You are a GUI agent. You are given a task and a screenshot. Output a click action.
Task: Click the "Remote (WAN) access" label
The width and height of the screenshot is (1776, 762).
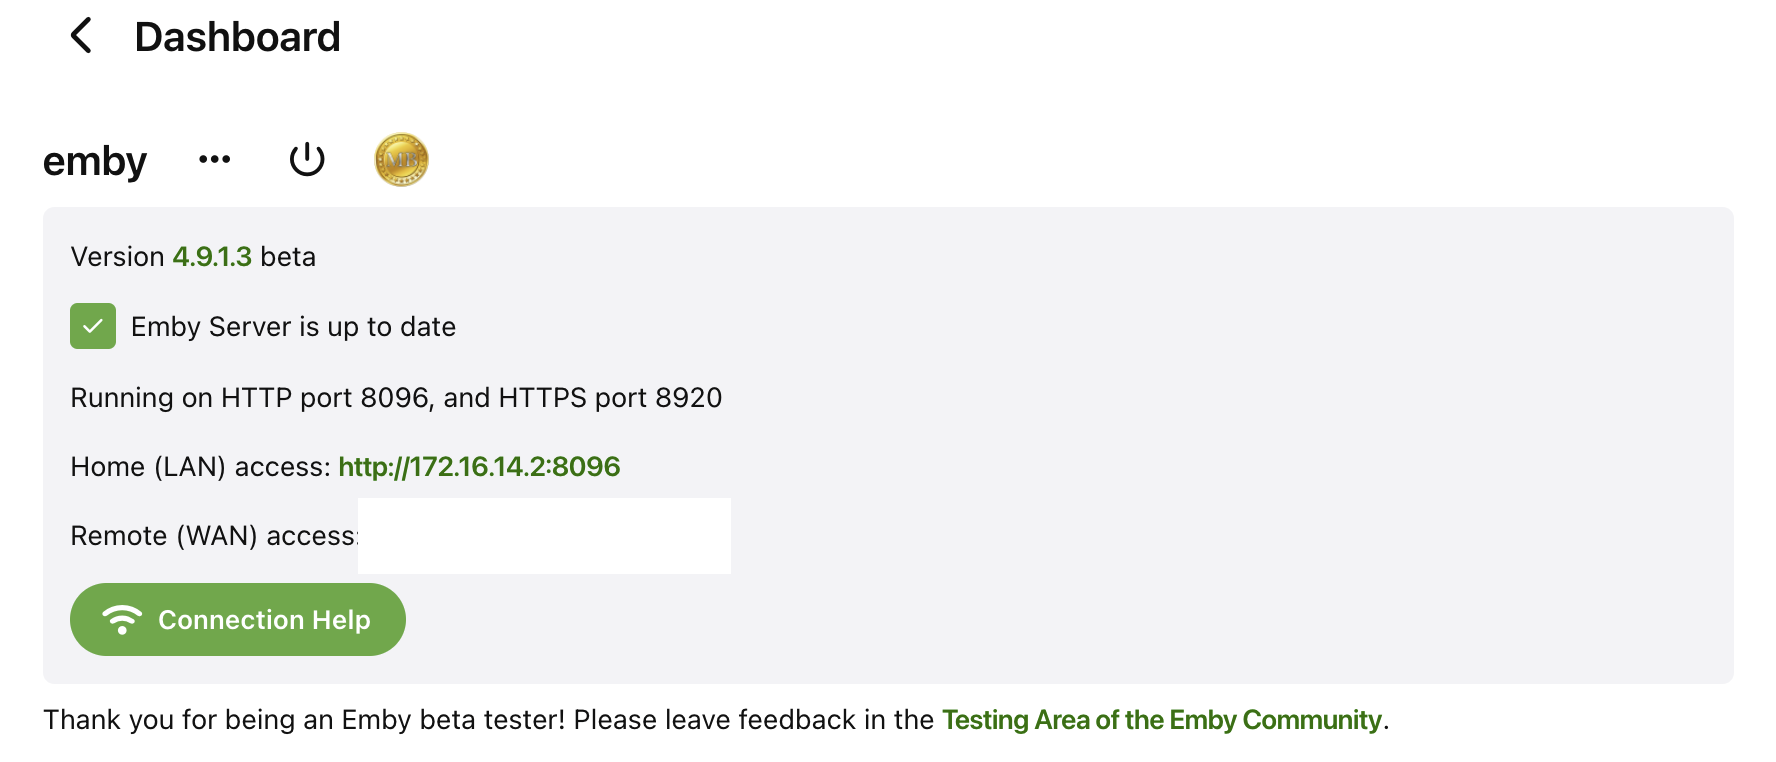click(212, 536)
